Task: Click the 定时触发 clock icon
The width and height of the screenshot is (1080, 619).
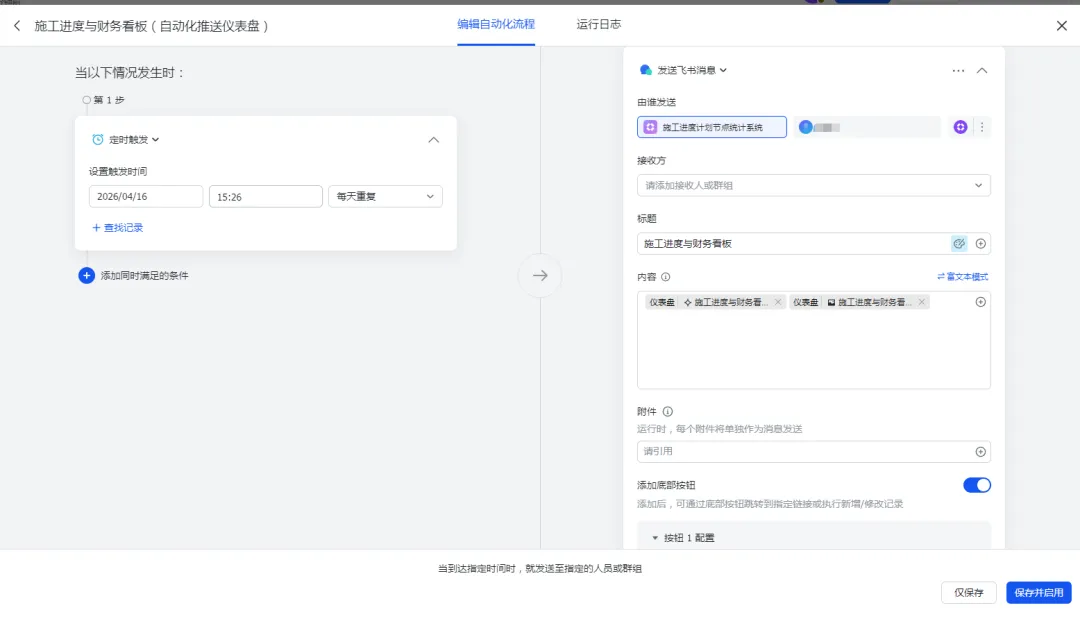Action: [98, 140]
